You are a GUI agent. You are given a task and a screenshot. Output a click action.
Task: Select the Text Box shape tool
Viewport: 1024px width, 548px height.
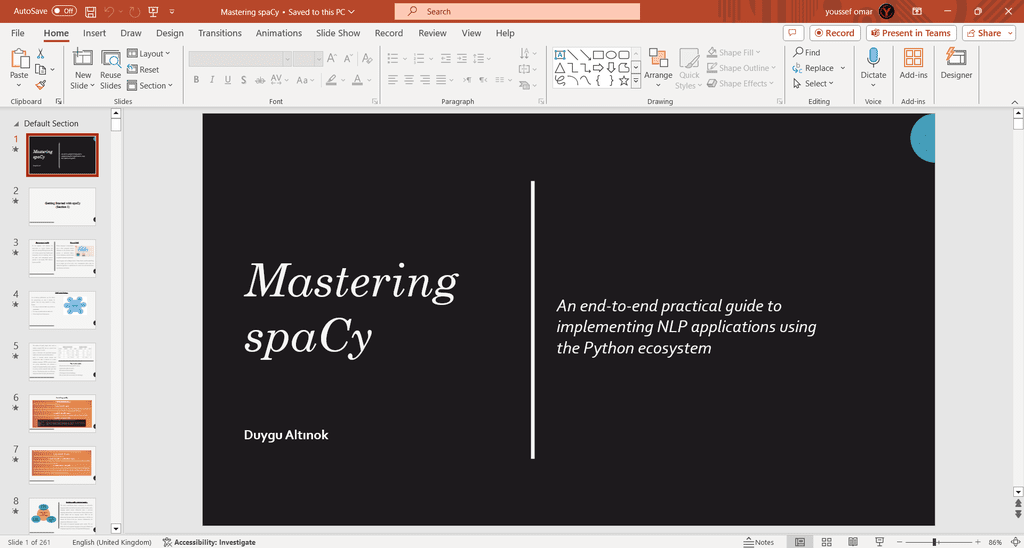560,55
